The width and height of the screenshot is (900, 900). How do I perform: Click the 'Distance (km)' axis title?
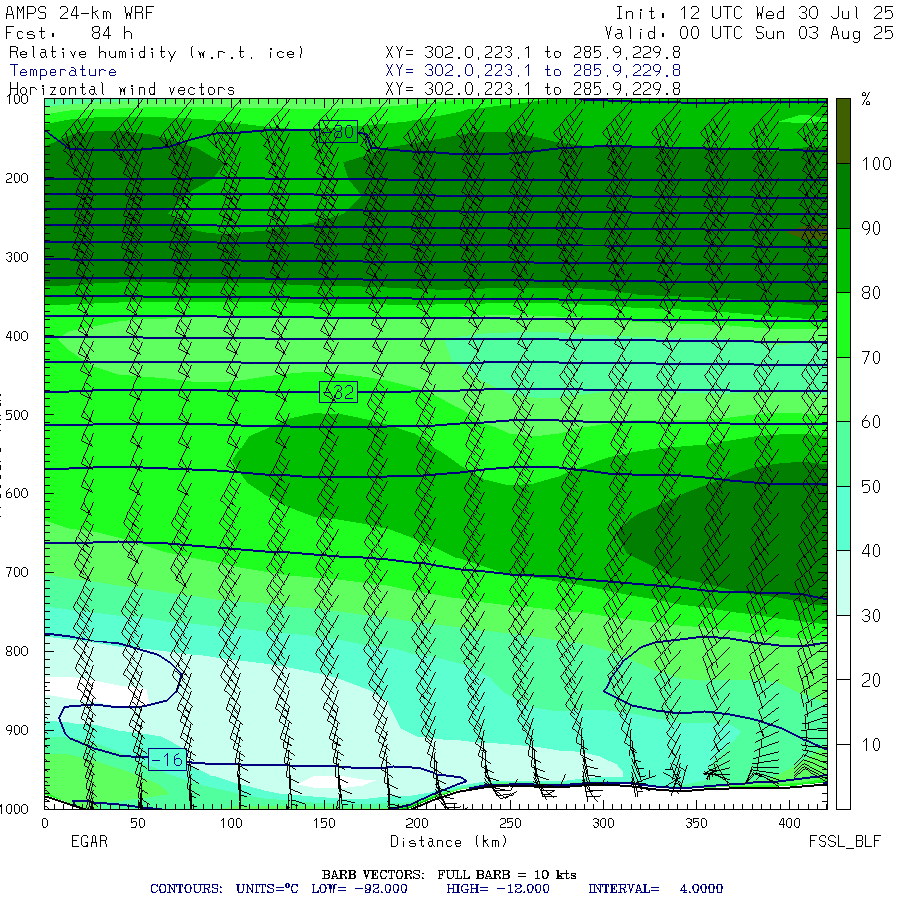pyautogui.click(x=449, y=842)
